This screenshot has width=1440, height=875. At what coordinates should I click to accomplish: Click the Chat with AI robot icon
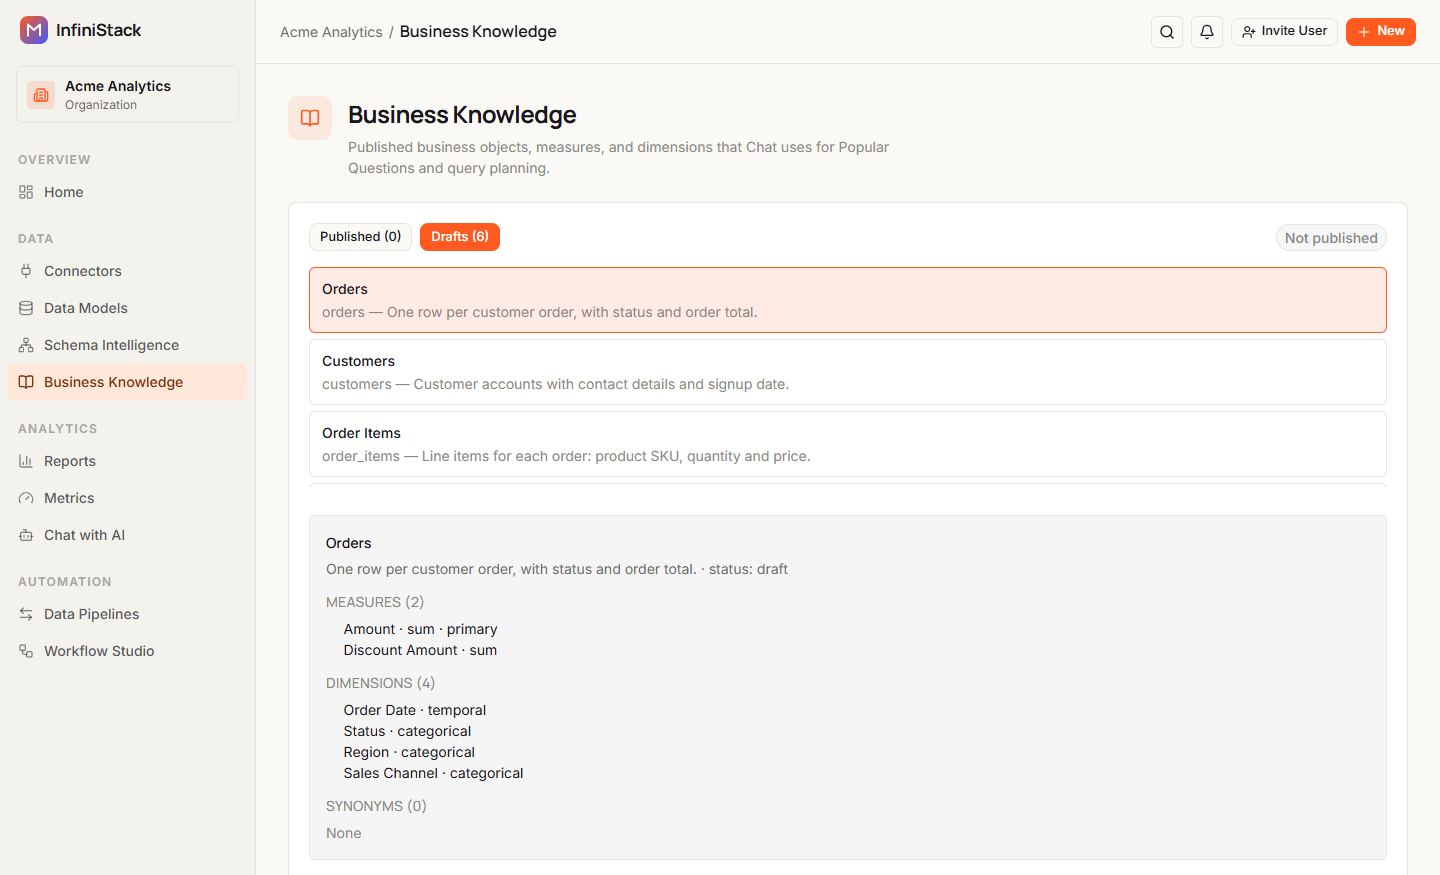click(x=26, y=535)
